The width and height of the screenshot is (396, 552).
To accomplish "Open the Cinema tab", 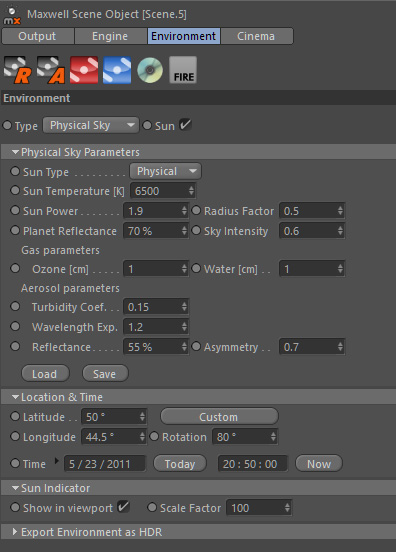I will [x=256, y=36].
